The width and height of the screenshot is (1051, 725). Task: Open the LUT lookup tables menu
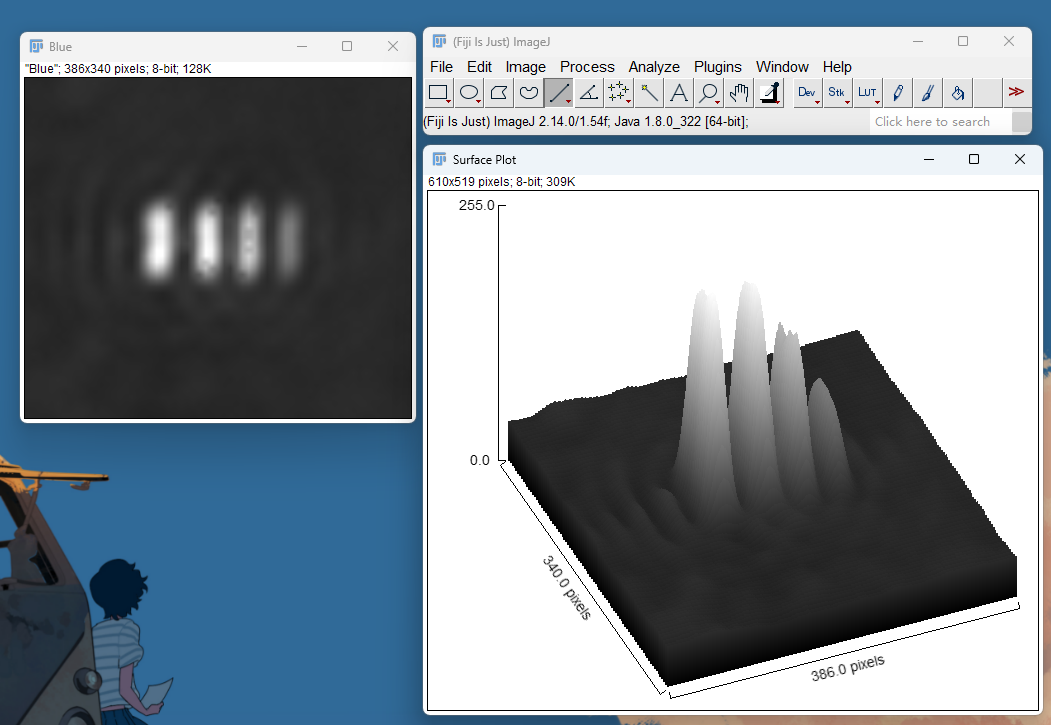point(868,92)
